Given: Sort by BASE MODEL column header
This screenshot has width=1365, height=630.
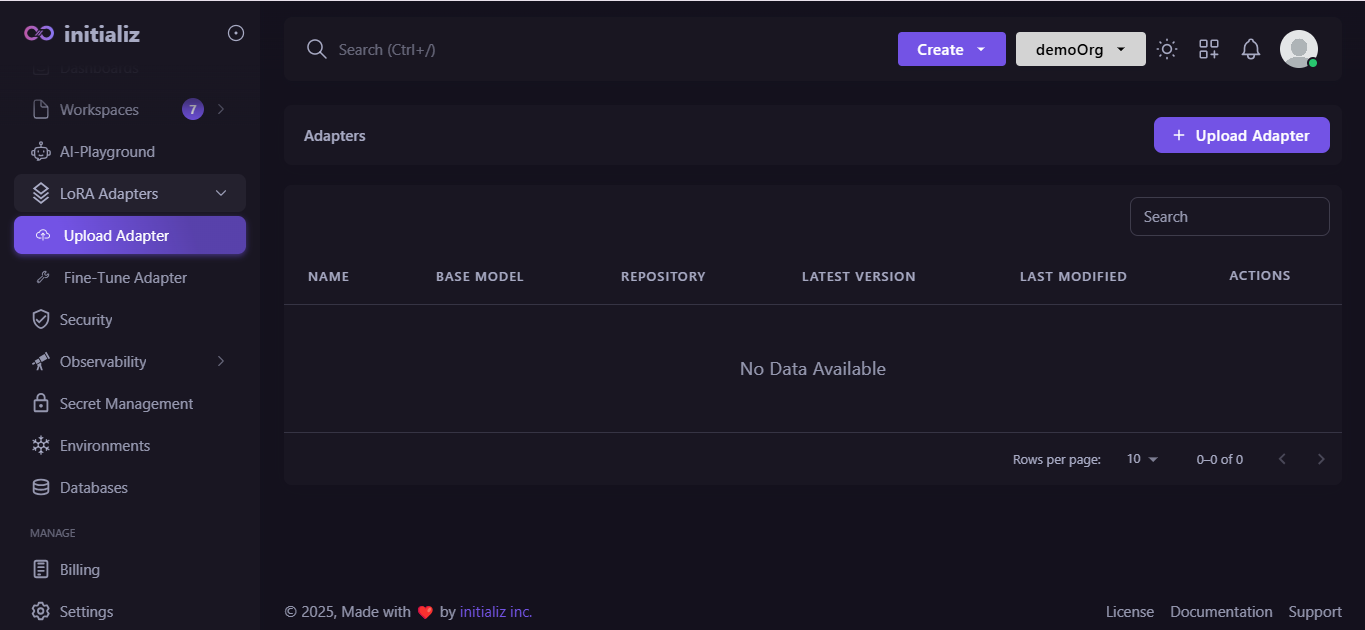Looking at the screenshot, I should 480,277.
